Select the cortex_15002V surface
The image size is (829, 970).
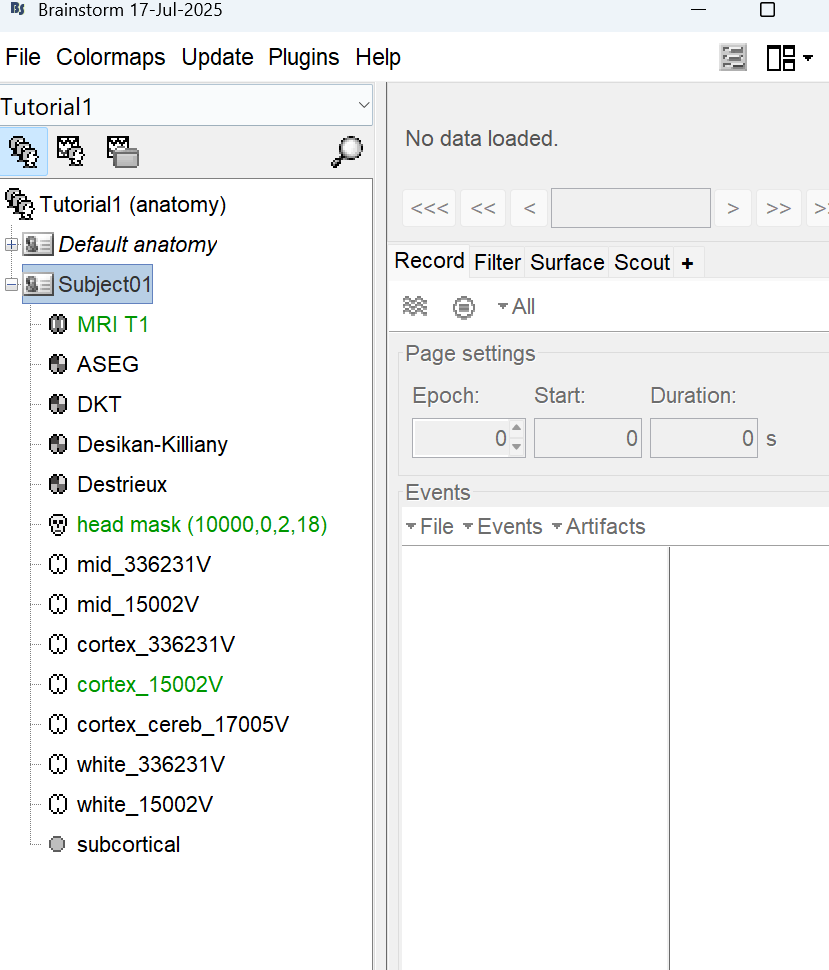149,685
